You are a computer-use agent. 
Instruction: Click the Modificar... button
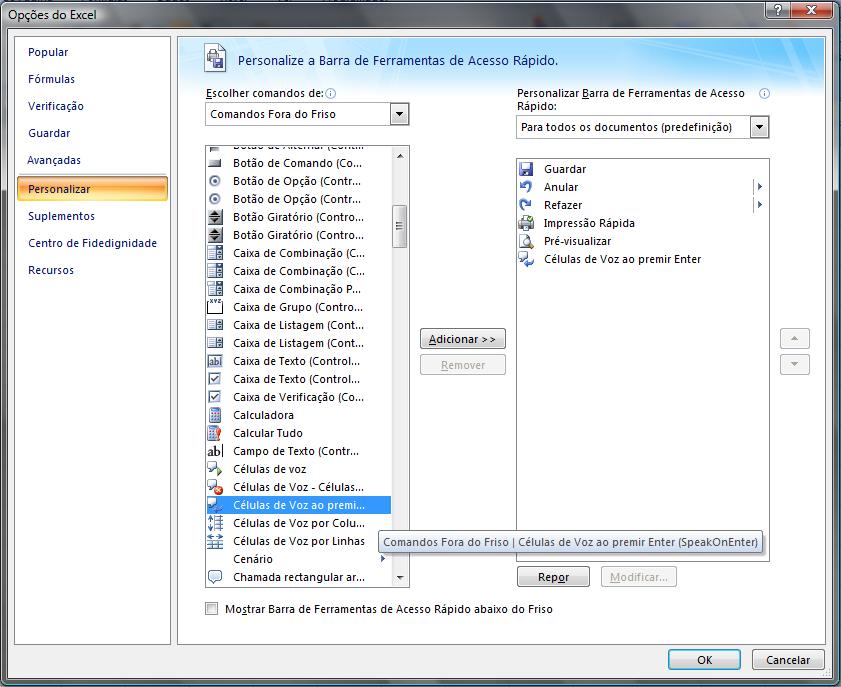coord(638,577)
